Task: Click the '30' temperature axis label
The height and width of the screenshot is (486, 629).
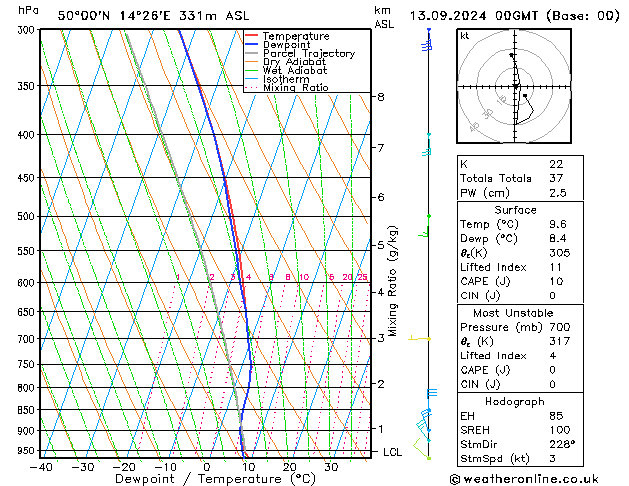Action: (x=331, y=467)
